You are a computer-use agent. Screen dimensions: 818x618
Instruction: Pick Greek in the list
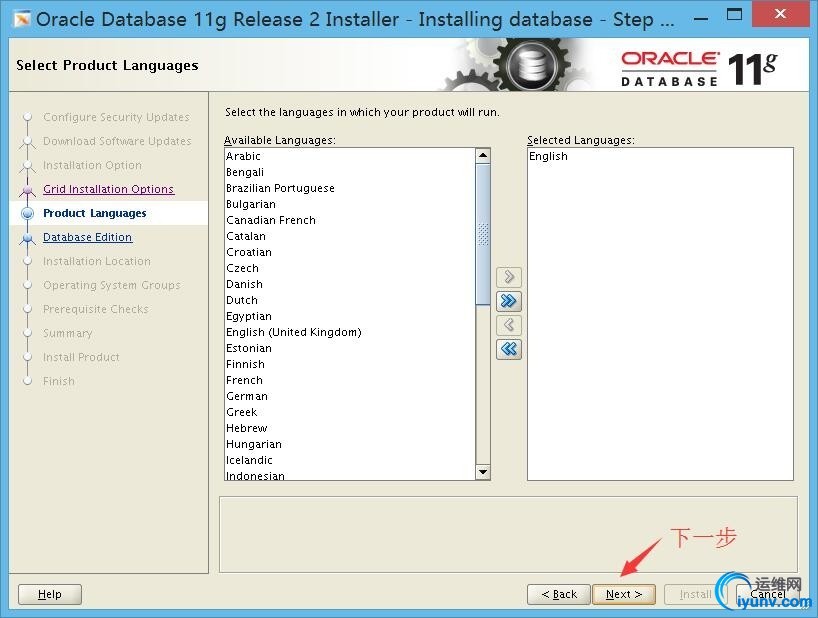point(350,412)
